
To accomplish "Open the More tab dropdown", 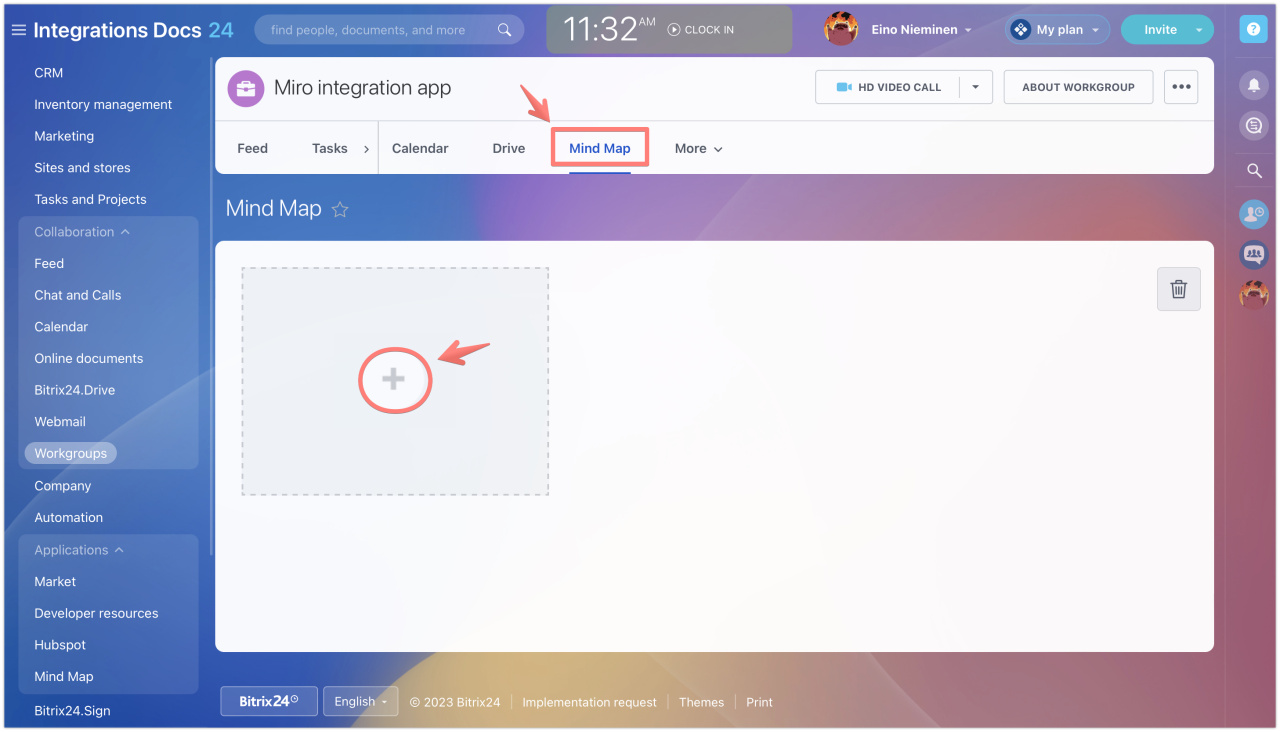I will tap(698, 148).
